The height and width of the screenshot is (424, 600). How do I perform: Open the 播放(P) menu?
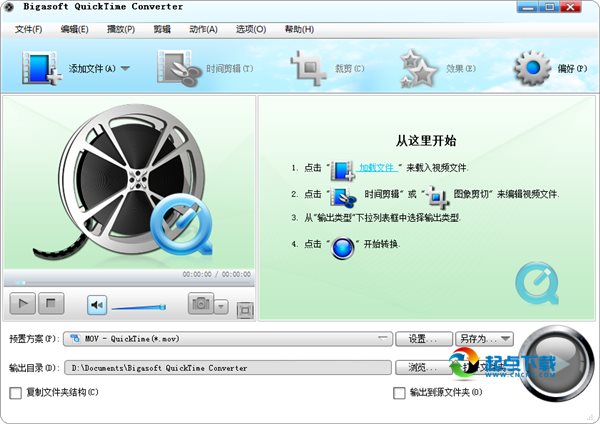121,29
